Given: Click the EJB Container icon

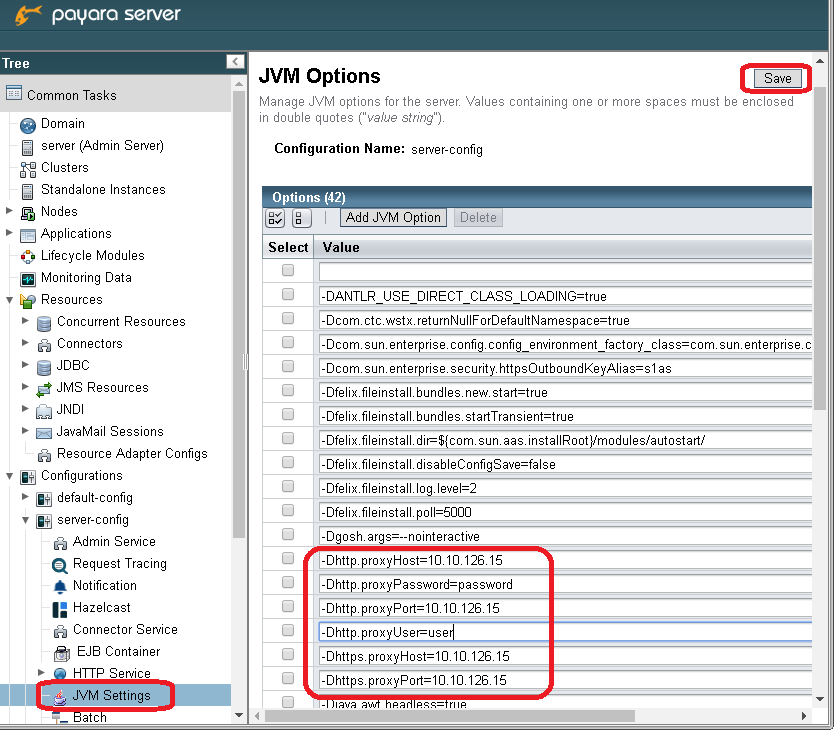Looking at the screenshot, I should coord(62,653).
